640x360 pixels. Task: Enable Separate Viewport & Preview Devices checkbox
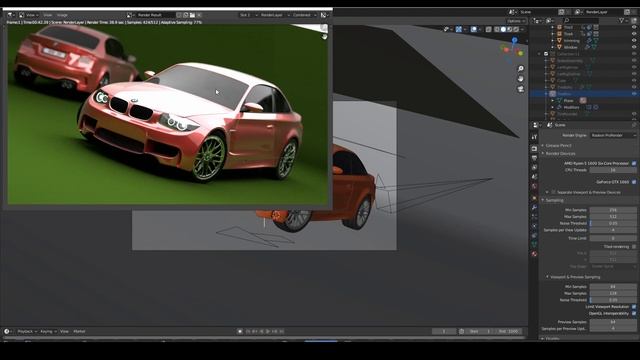tap(553, 192)
